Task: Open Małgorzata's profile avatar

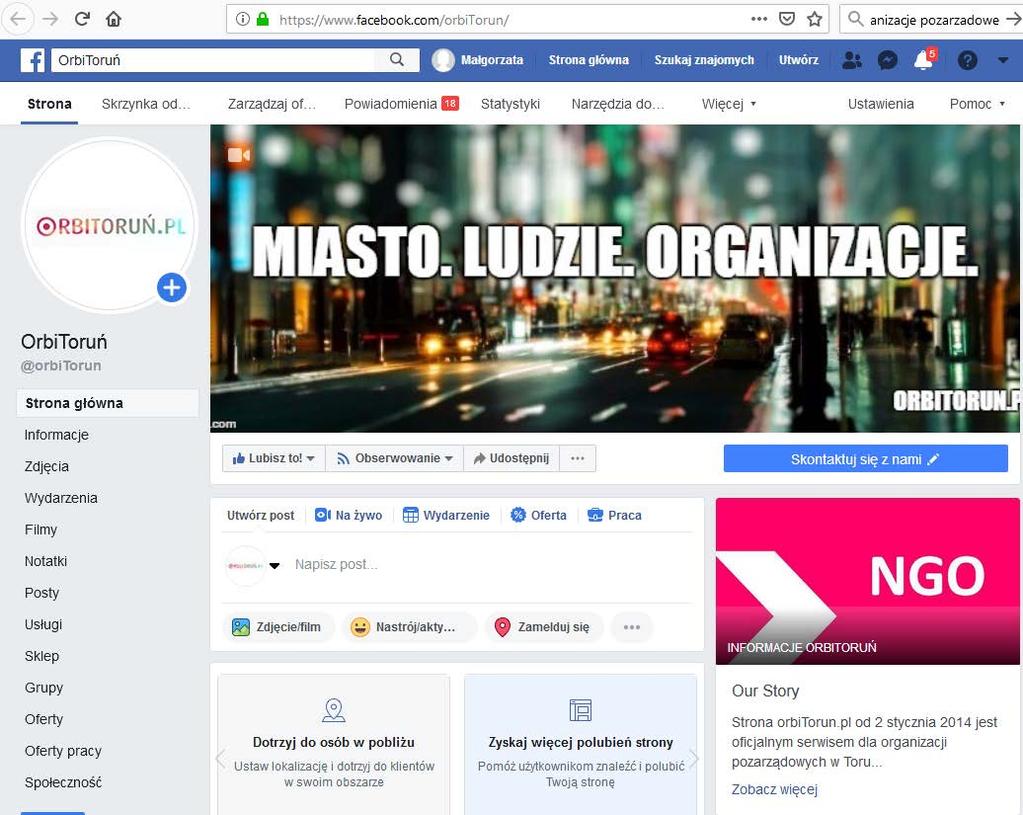Action: tap(443, 60)
